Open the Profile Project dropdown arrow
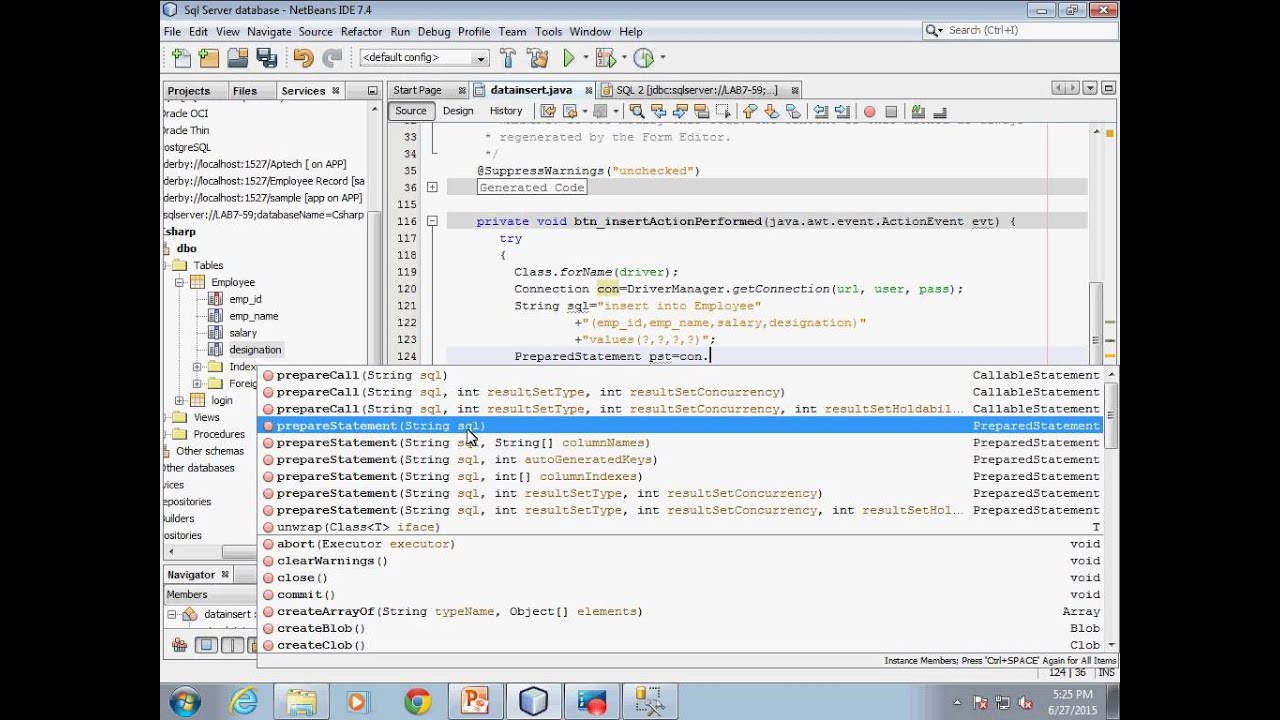Screen dimensions: 1280x720 [x=662, y=58]
